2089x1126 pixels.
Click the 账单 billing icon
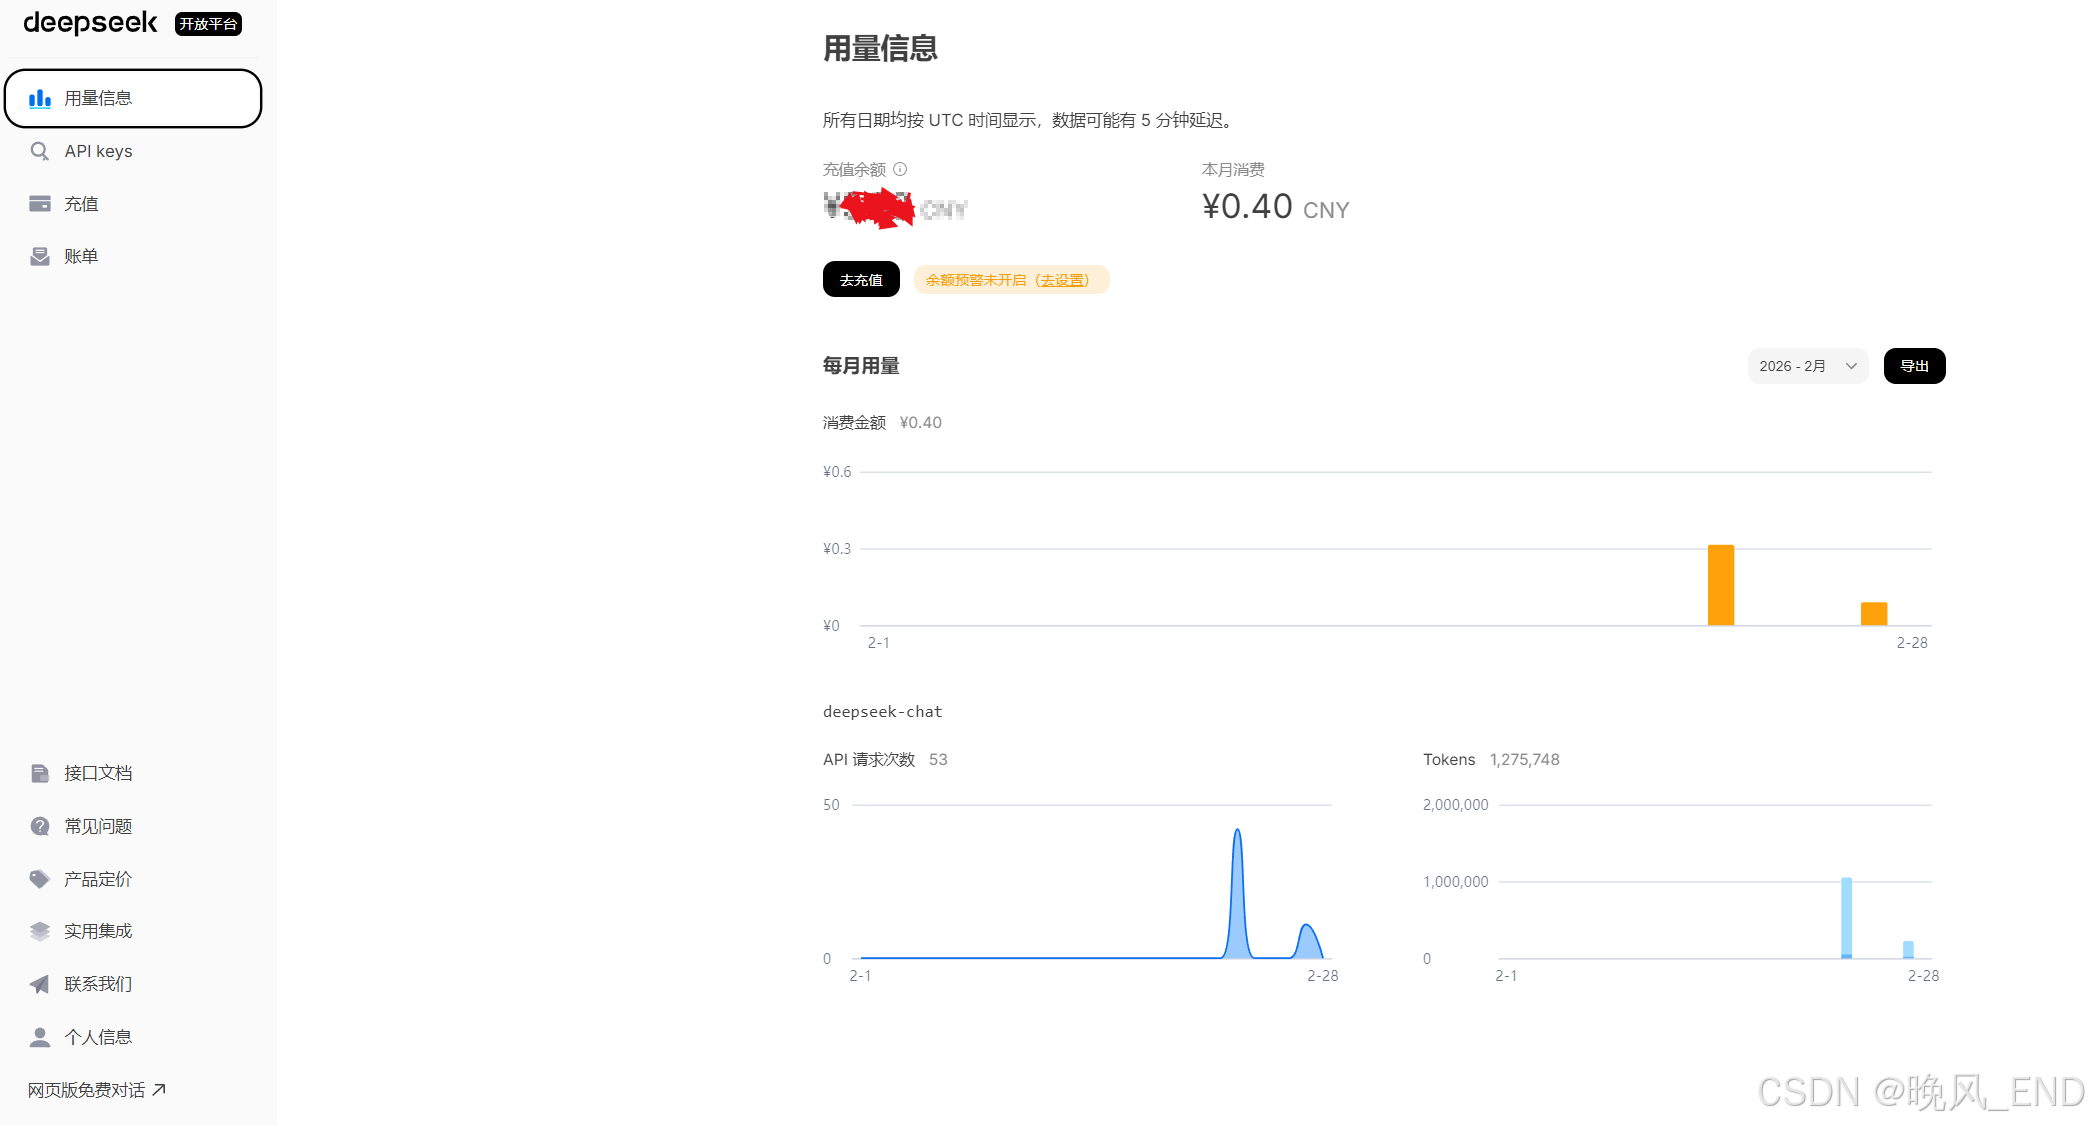coord(40,256)
